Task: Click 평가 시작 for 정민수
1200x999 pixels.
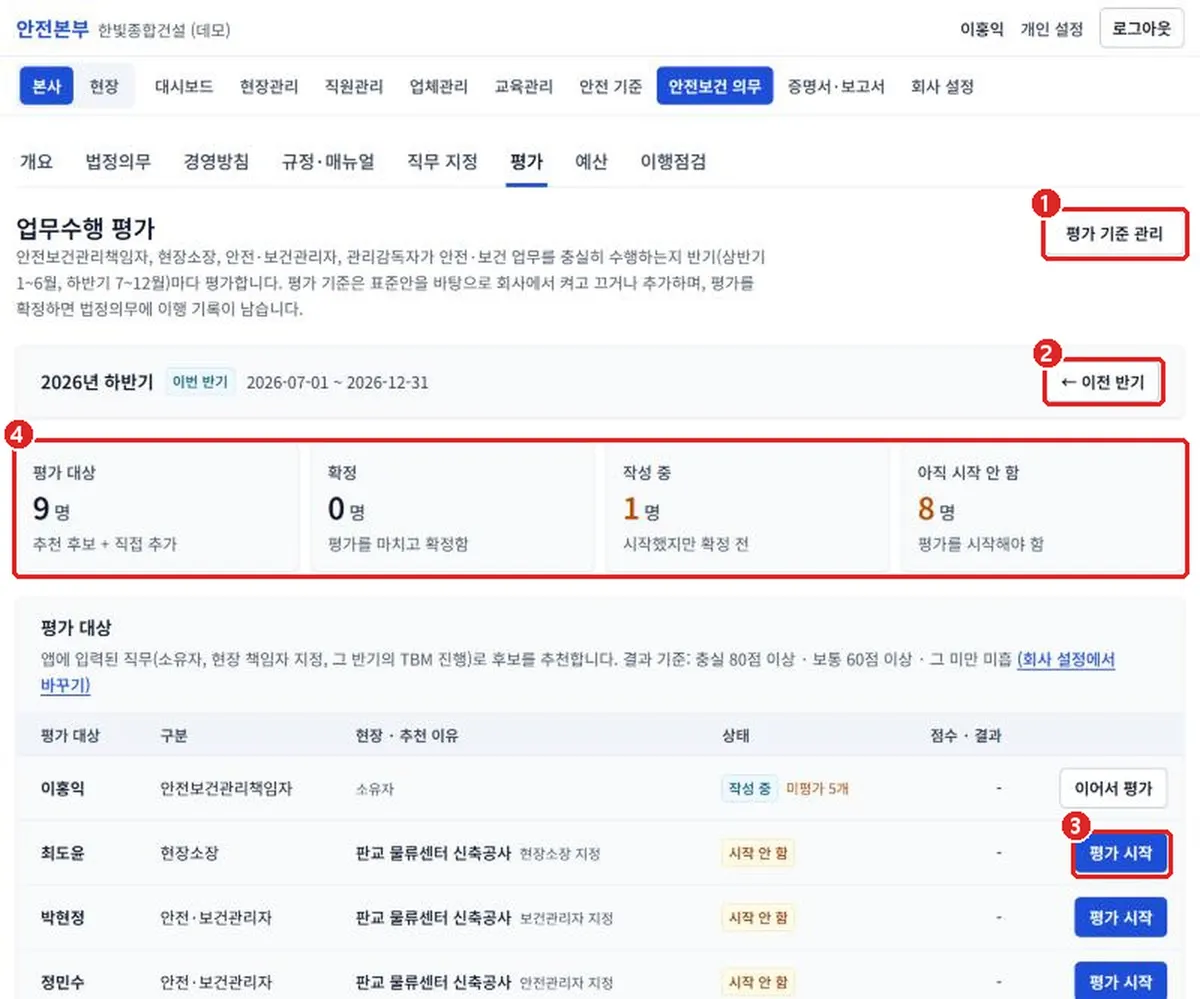Action: click(1120, 981)
